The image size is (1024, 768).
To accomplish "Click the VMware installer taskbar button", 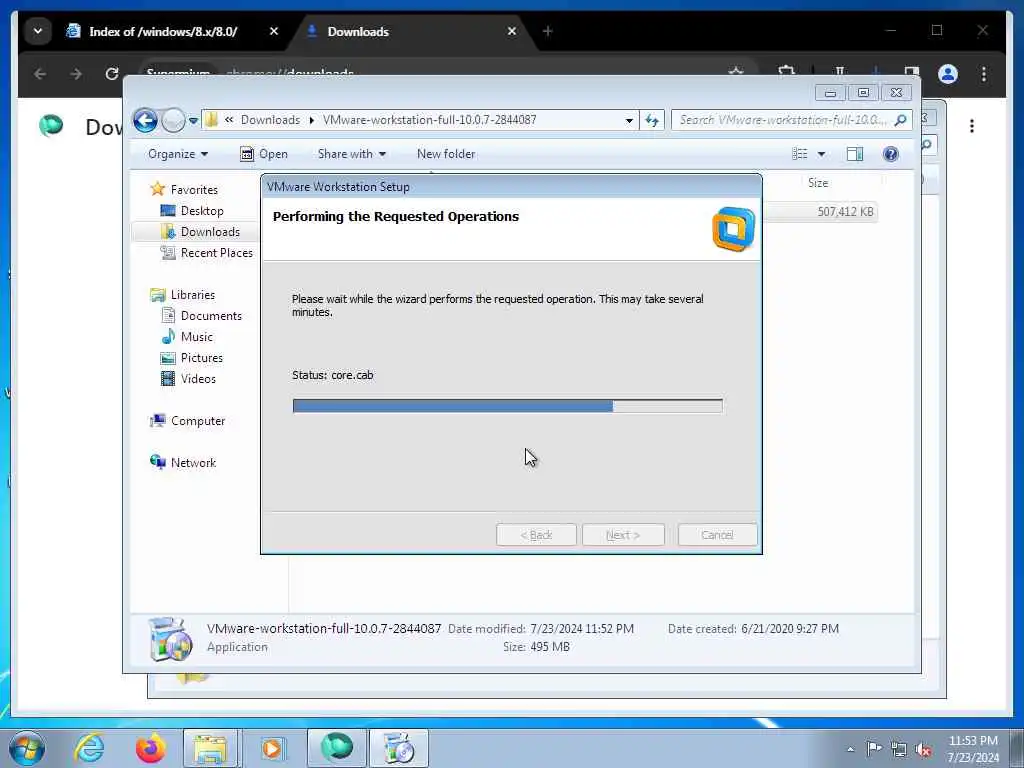I will [398, 748].
